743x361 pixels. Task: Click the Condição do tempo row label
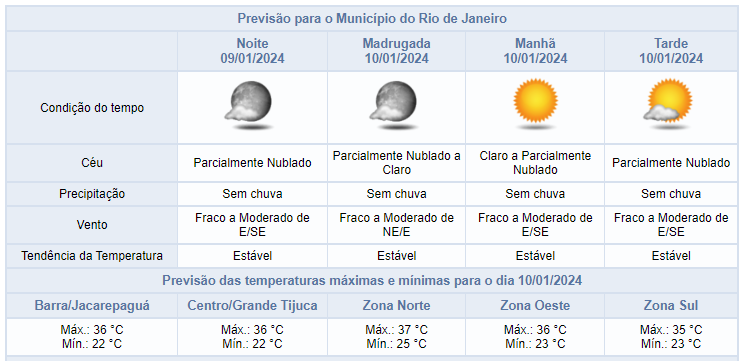(92, 108)
